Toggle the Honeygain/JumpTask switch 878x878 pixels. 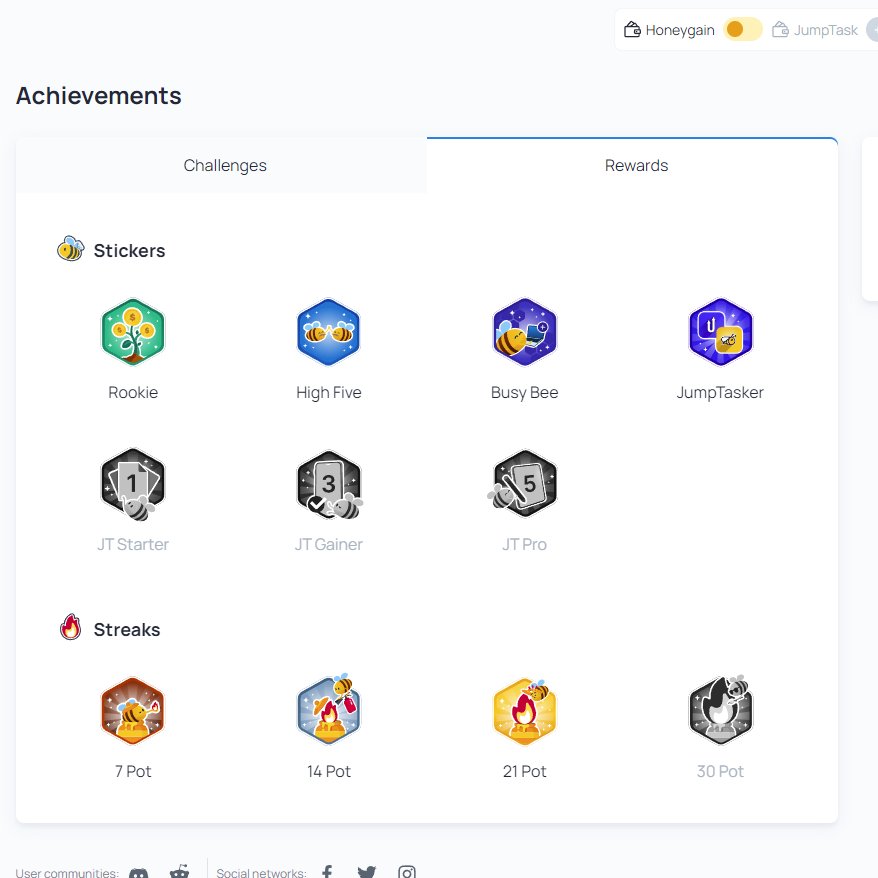742,29
